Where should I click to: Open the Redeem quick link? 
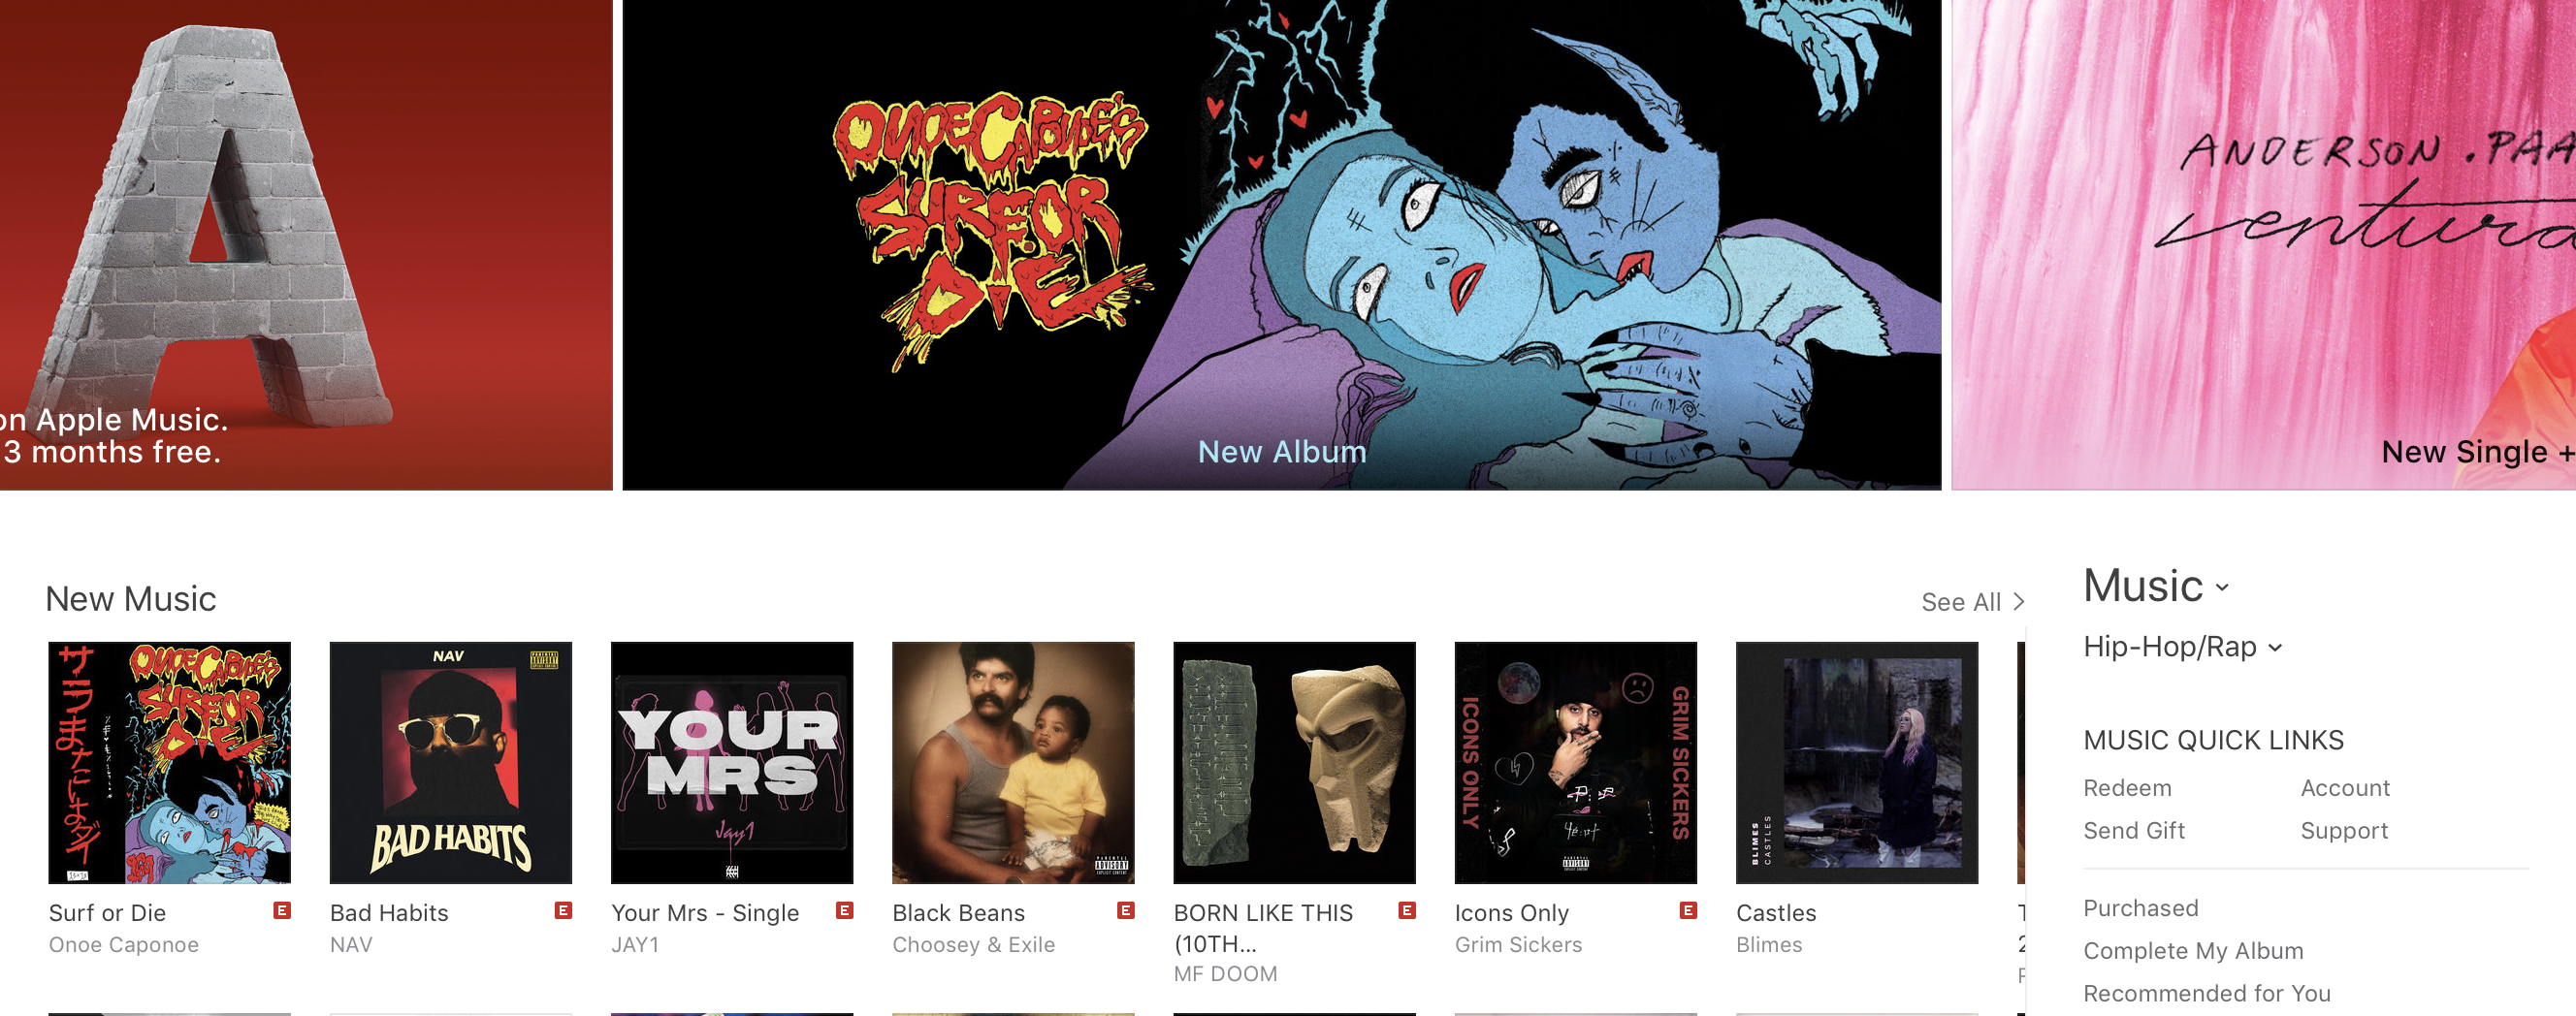pyautogui.click(x=2127, y=788)
